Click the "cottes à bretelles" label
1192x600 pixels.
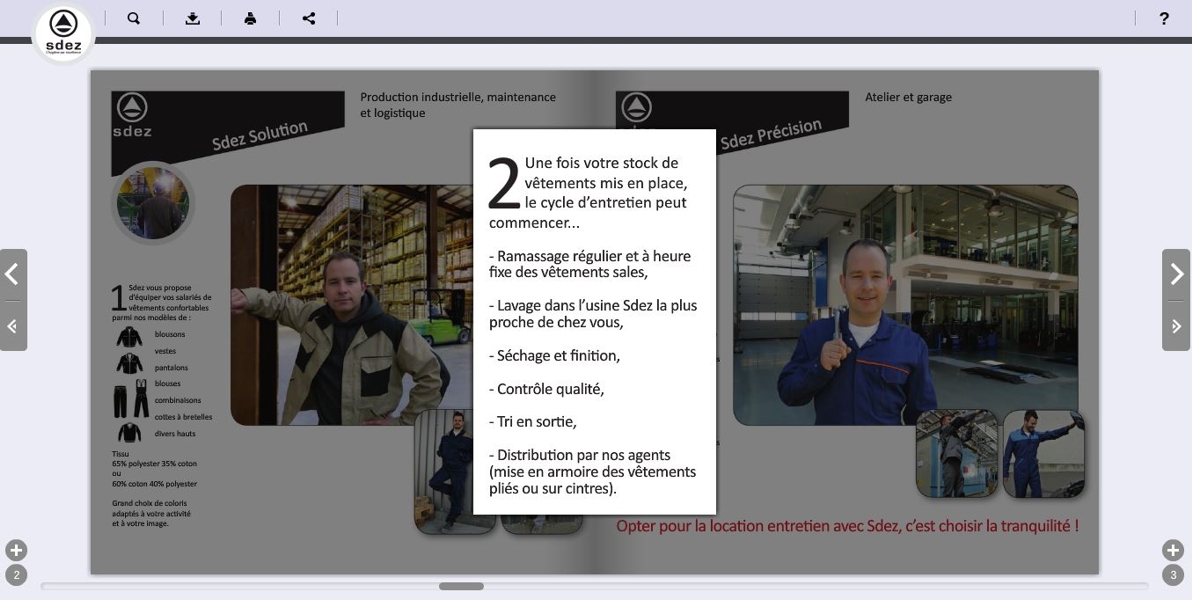(x=184, y=417)
